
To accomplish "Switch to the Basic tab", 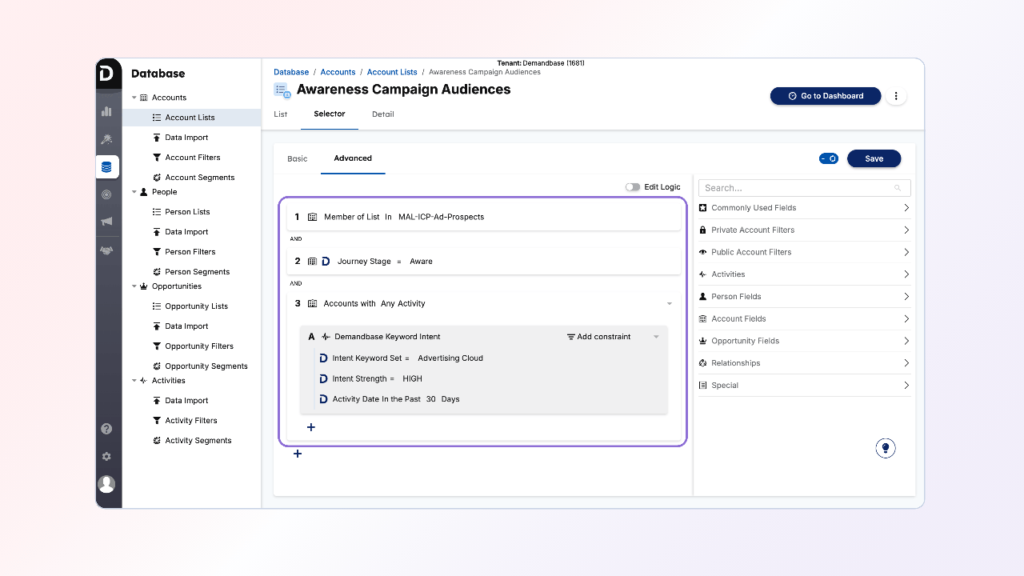I will click(x=298, y=158).
